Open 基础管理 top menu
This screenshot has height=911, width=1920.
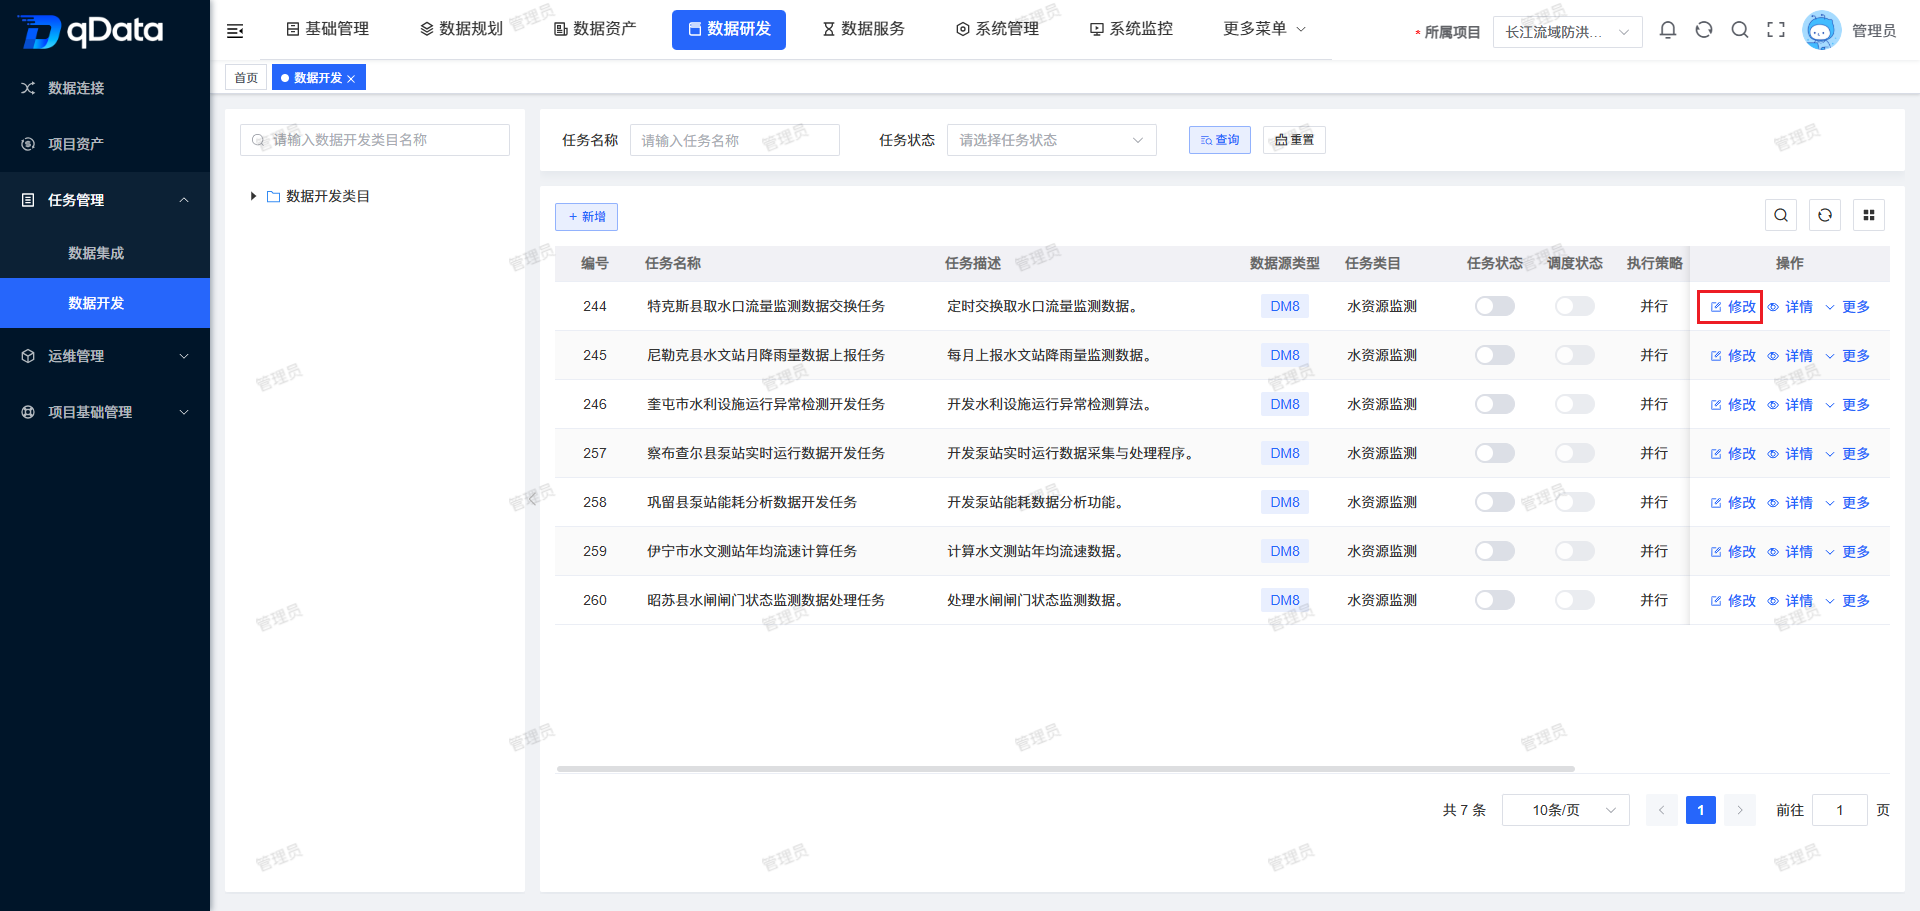coord(327,29)
